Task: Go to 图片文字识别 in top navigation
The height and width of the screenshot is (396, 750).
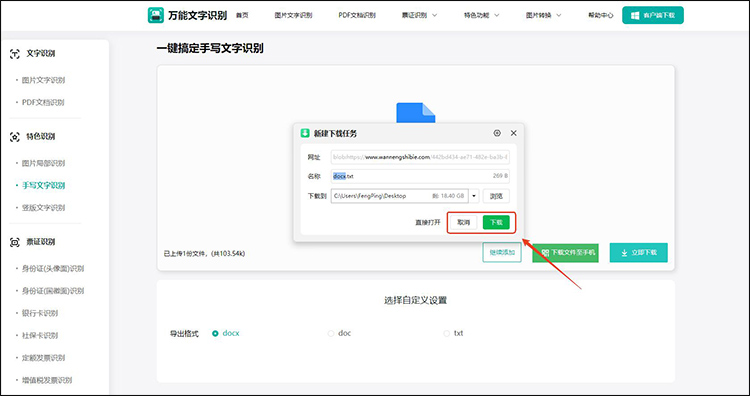Action: pyautogui.click(x=293, y=15)
